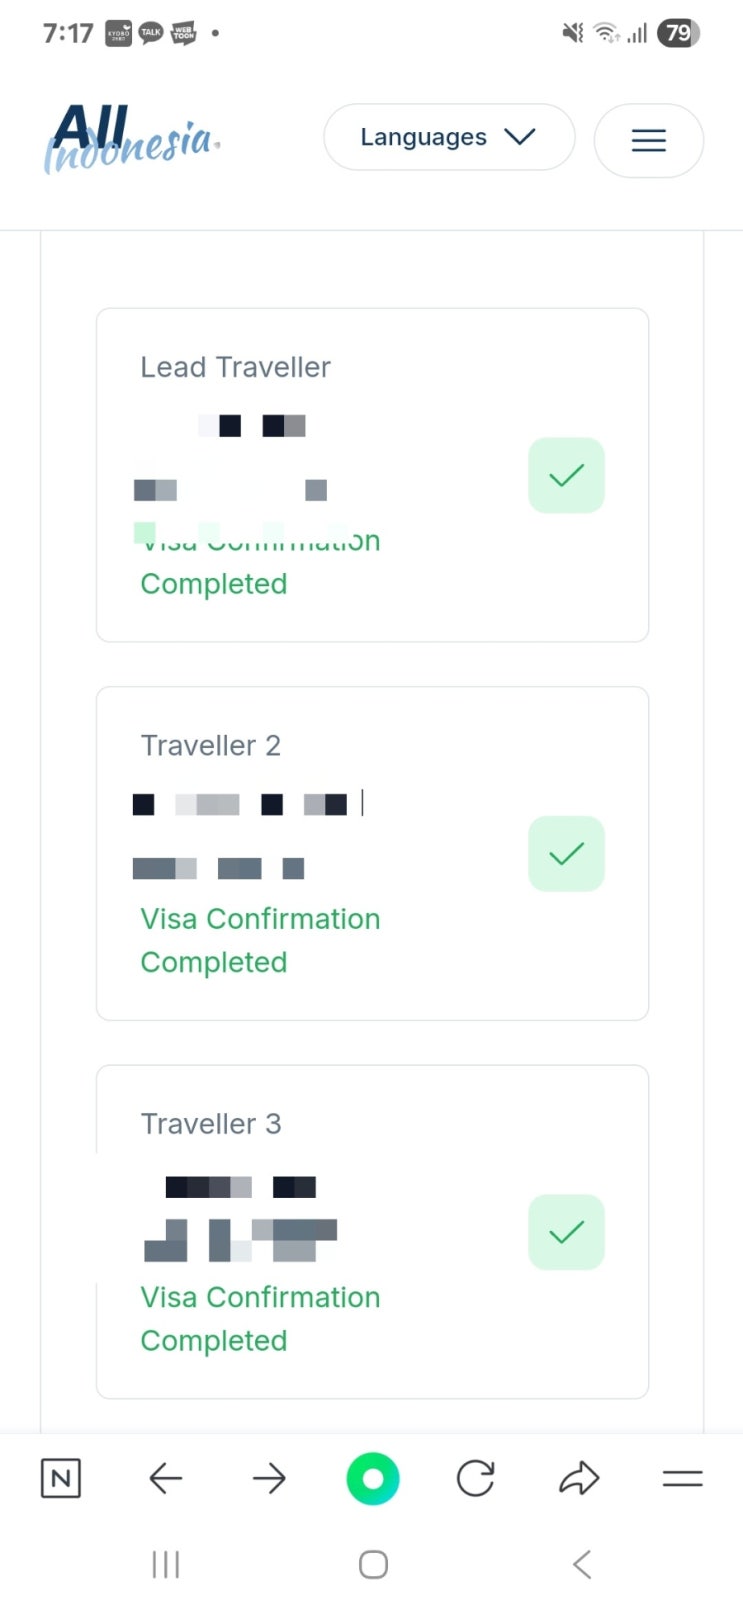Select the Lead Traveller card heading
The width and height of the screenshot is (743, 1610).
(235, 367)
